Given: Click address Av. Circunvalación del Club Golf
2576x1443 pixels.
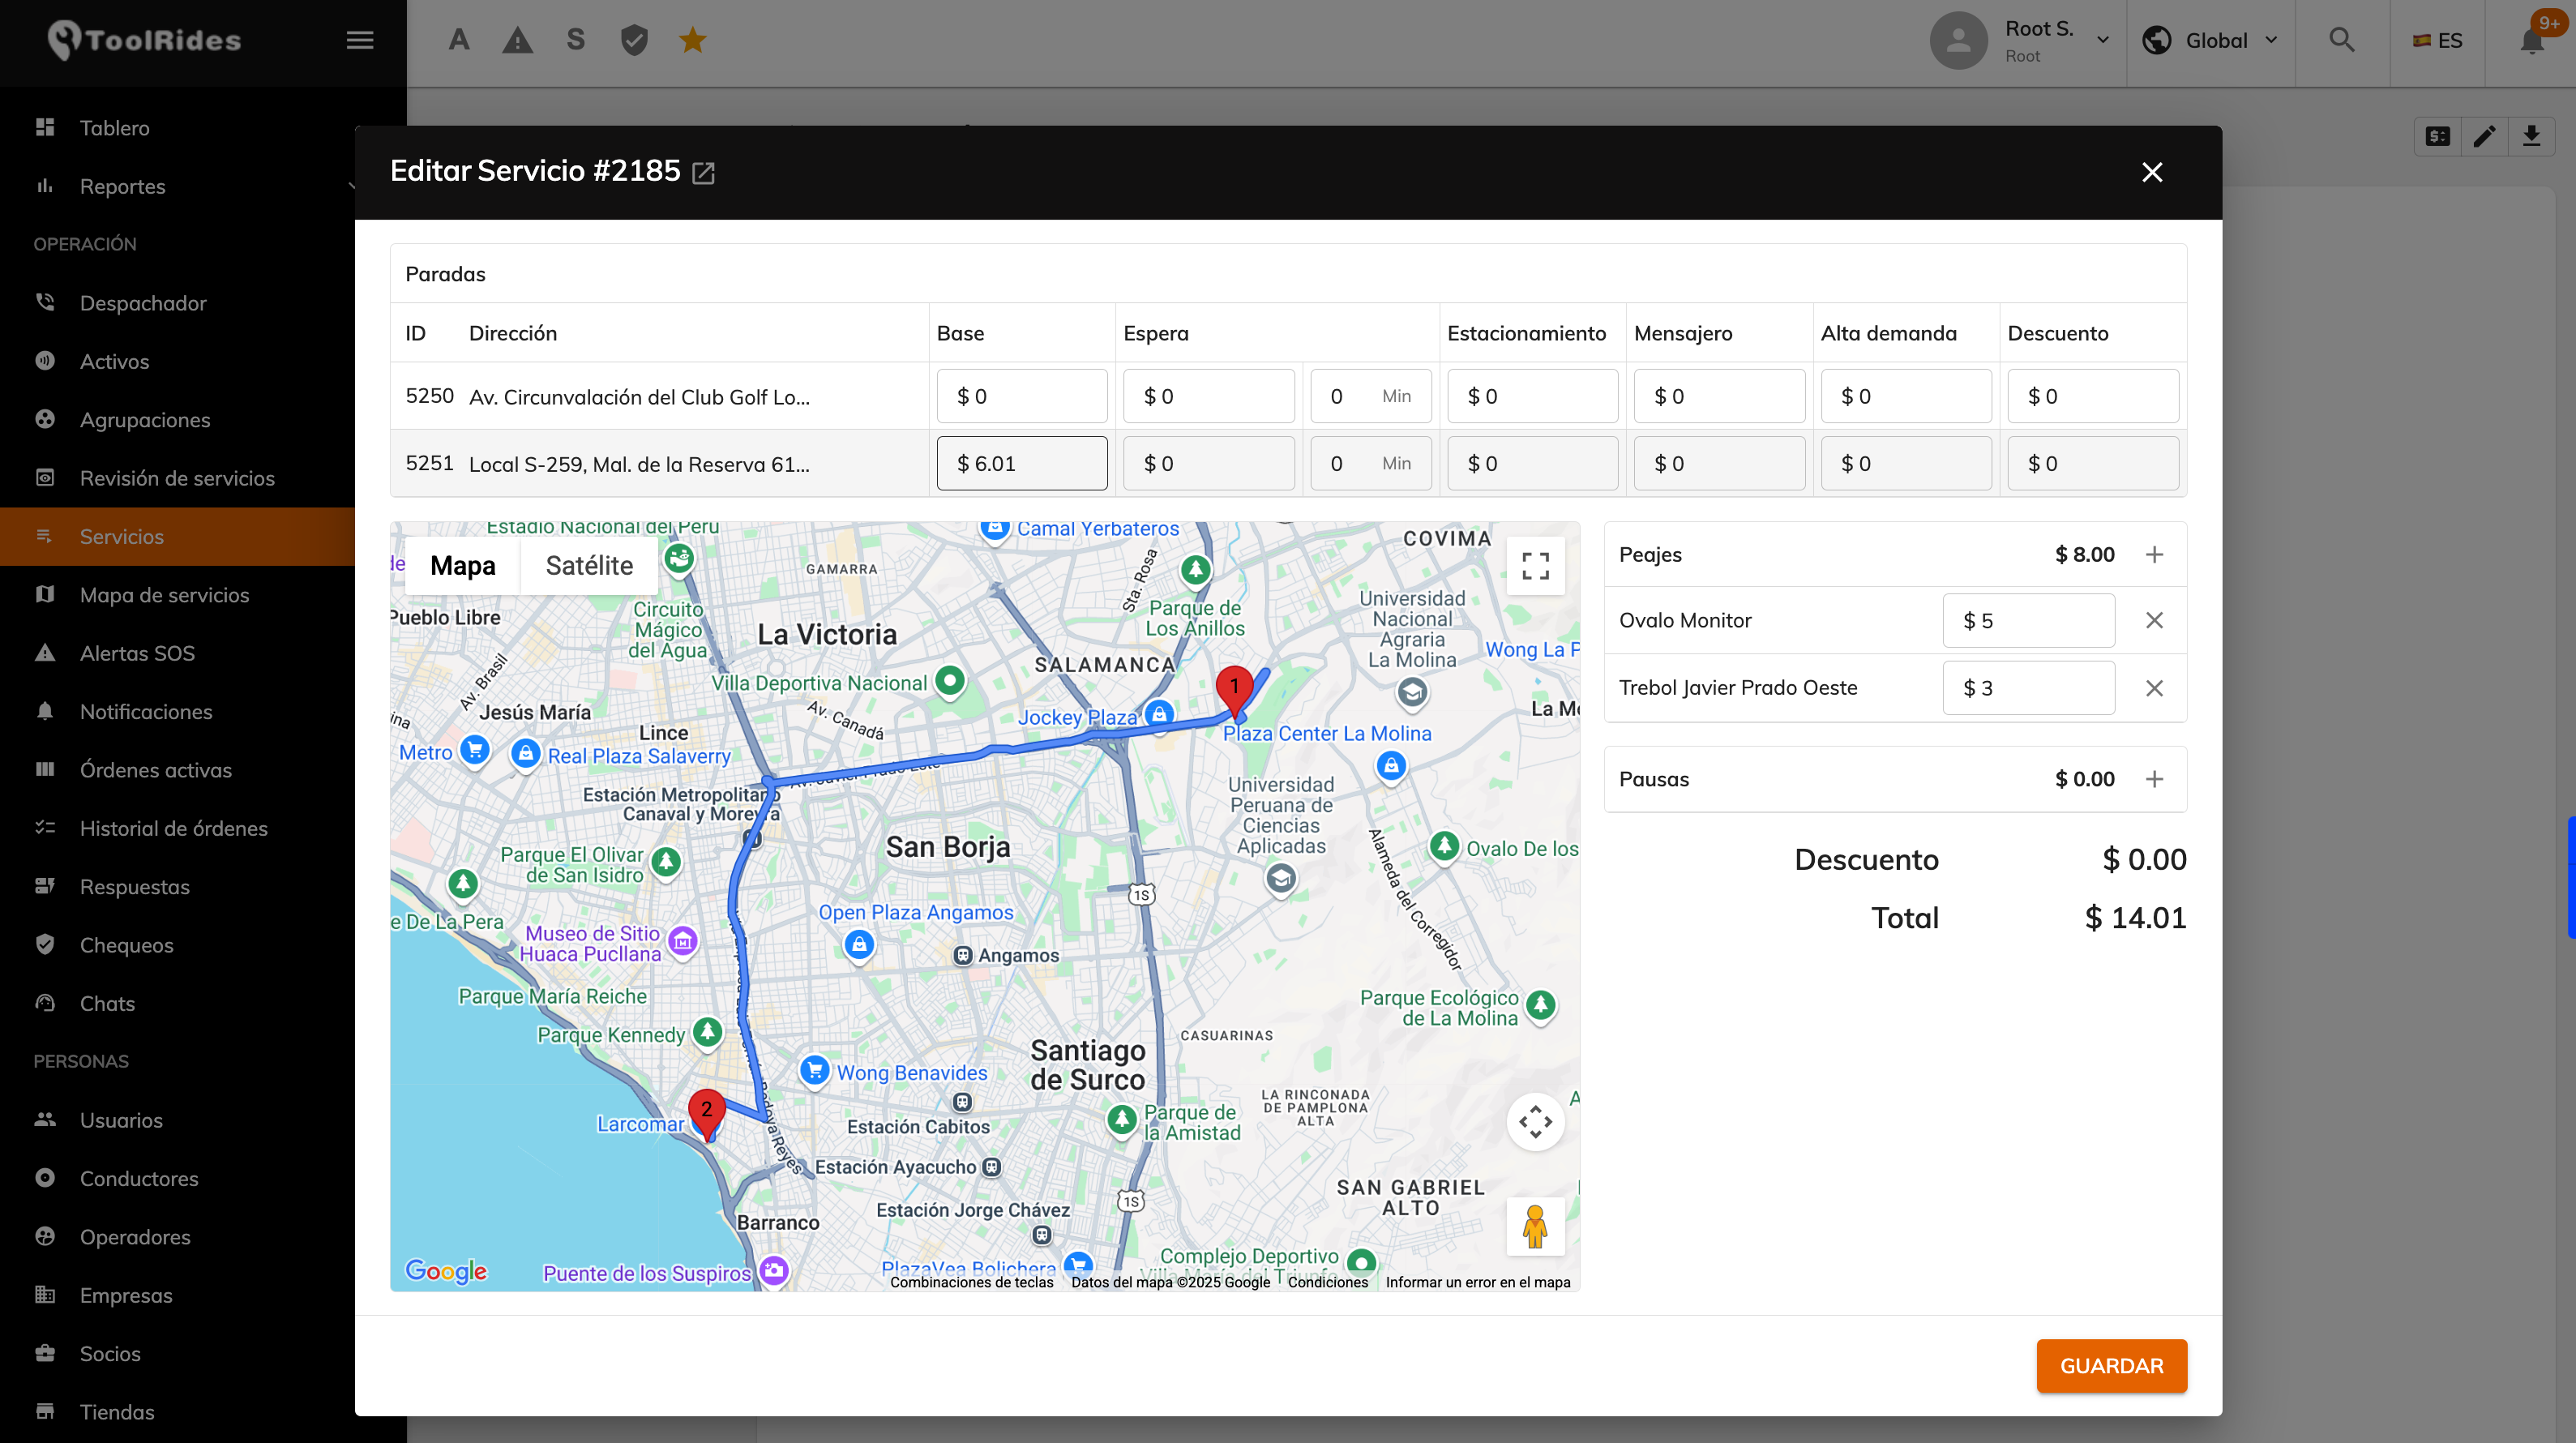Looking at the screenshot, I should 639,397.
